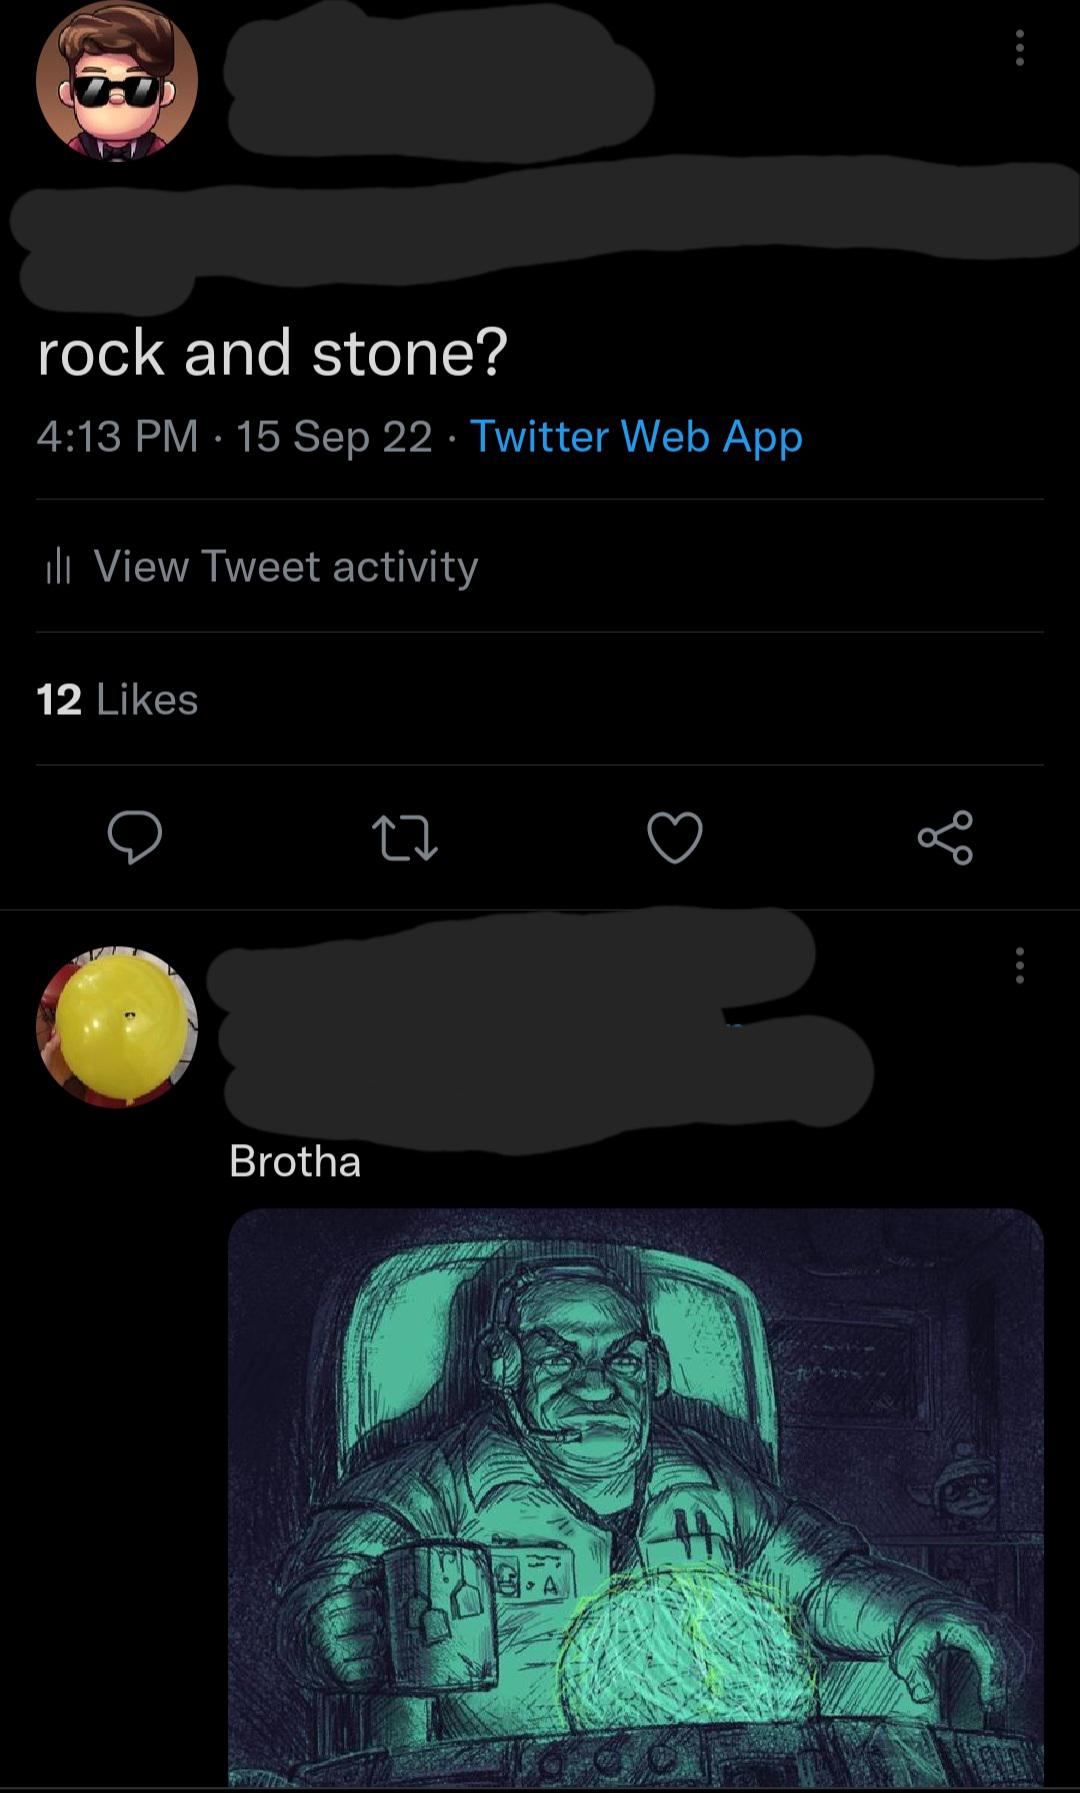Screen dimensions: 1080x1793
Task: Click the reply speech bubble icon
Action: pyautogui.click(x=135, y=838)
